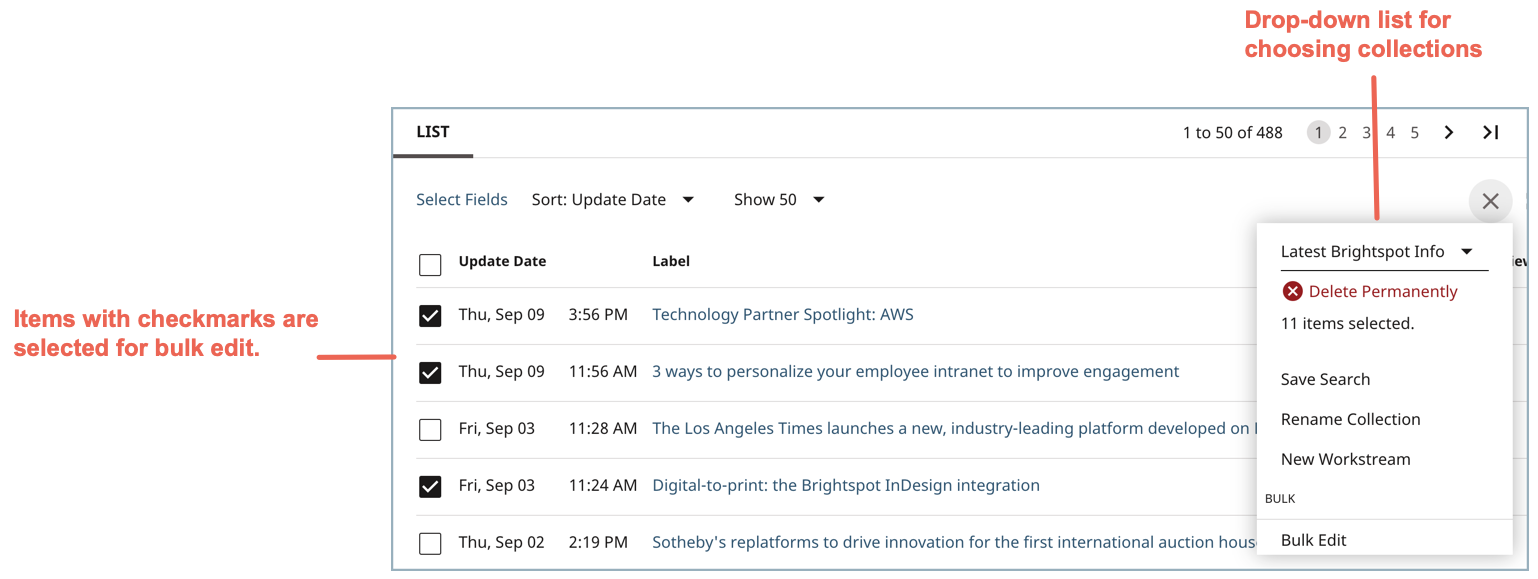Open Digital-to-print InDesign integration article
Image resolution: width=1538 pixels, height=579 pixels.
point(846,485)
